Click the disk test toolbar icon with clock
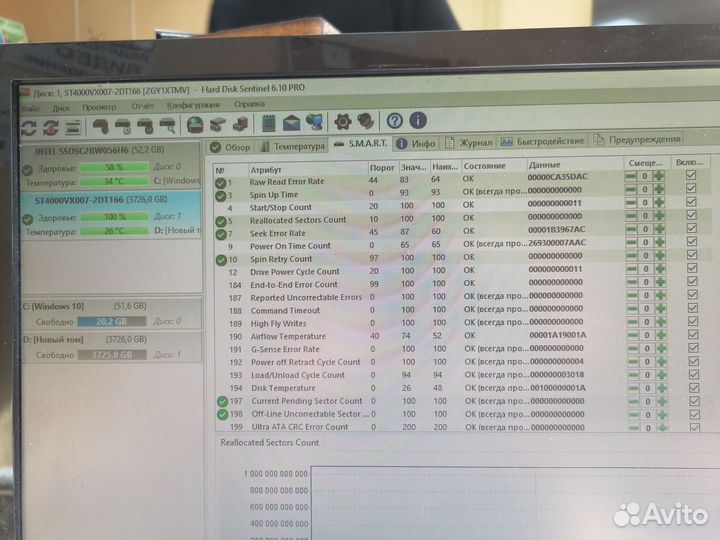This screenshot has height=540, width=720. pyautogui.click(x=124, y=126)
